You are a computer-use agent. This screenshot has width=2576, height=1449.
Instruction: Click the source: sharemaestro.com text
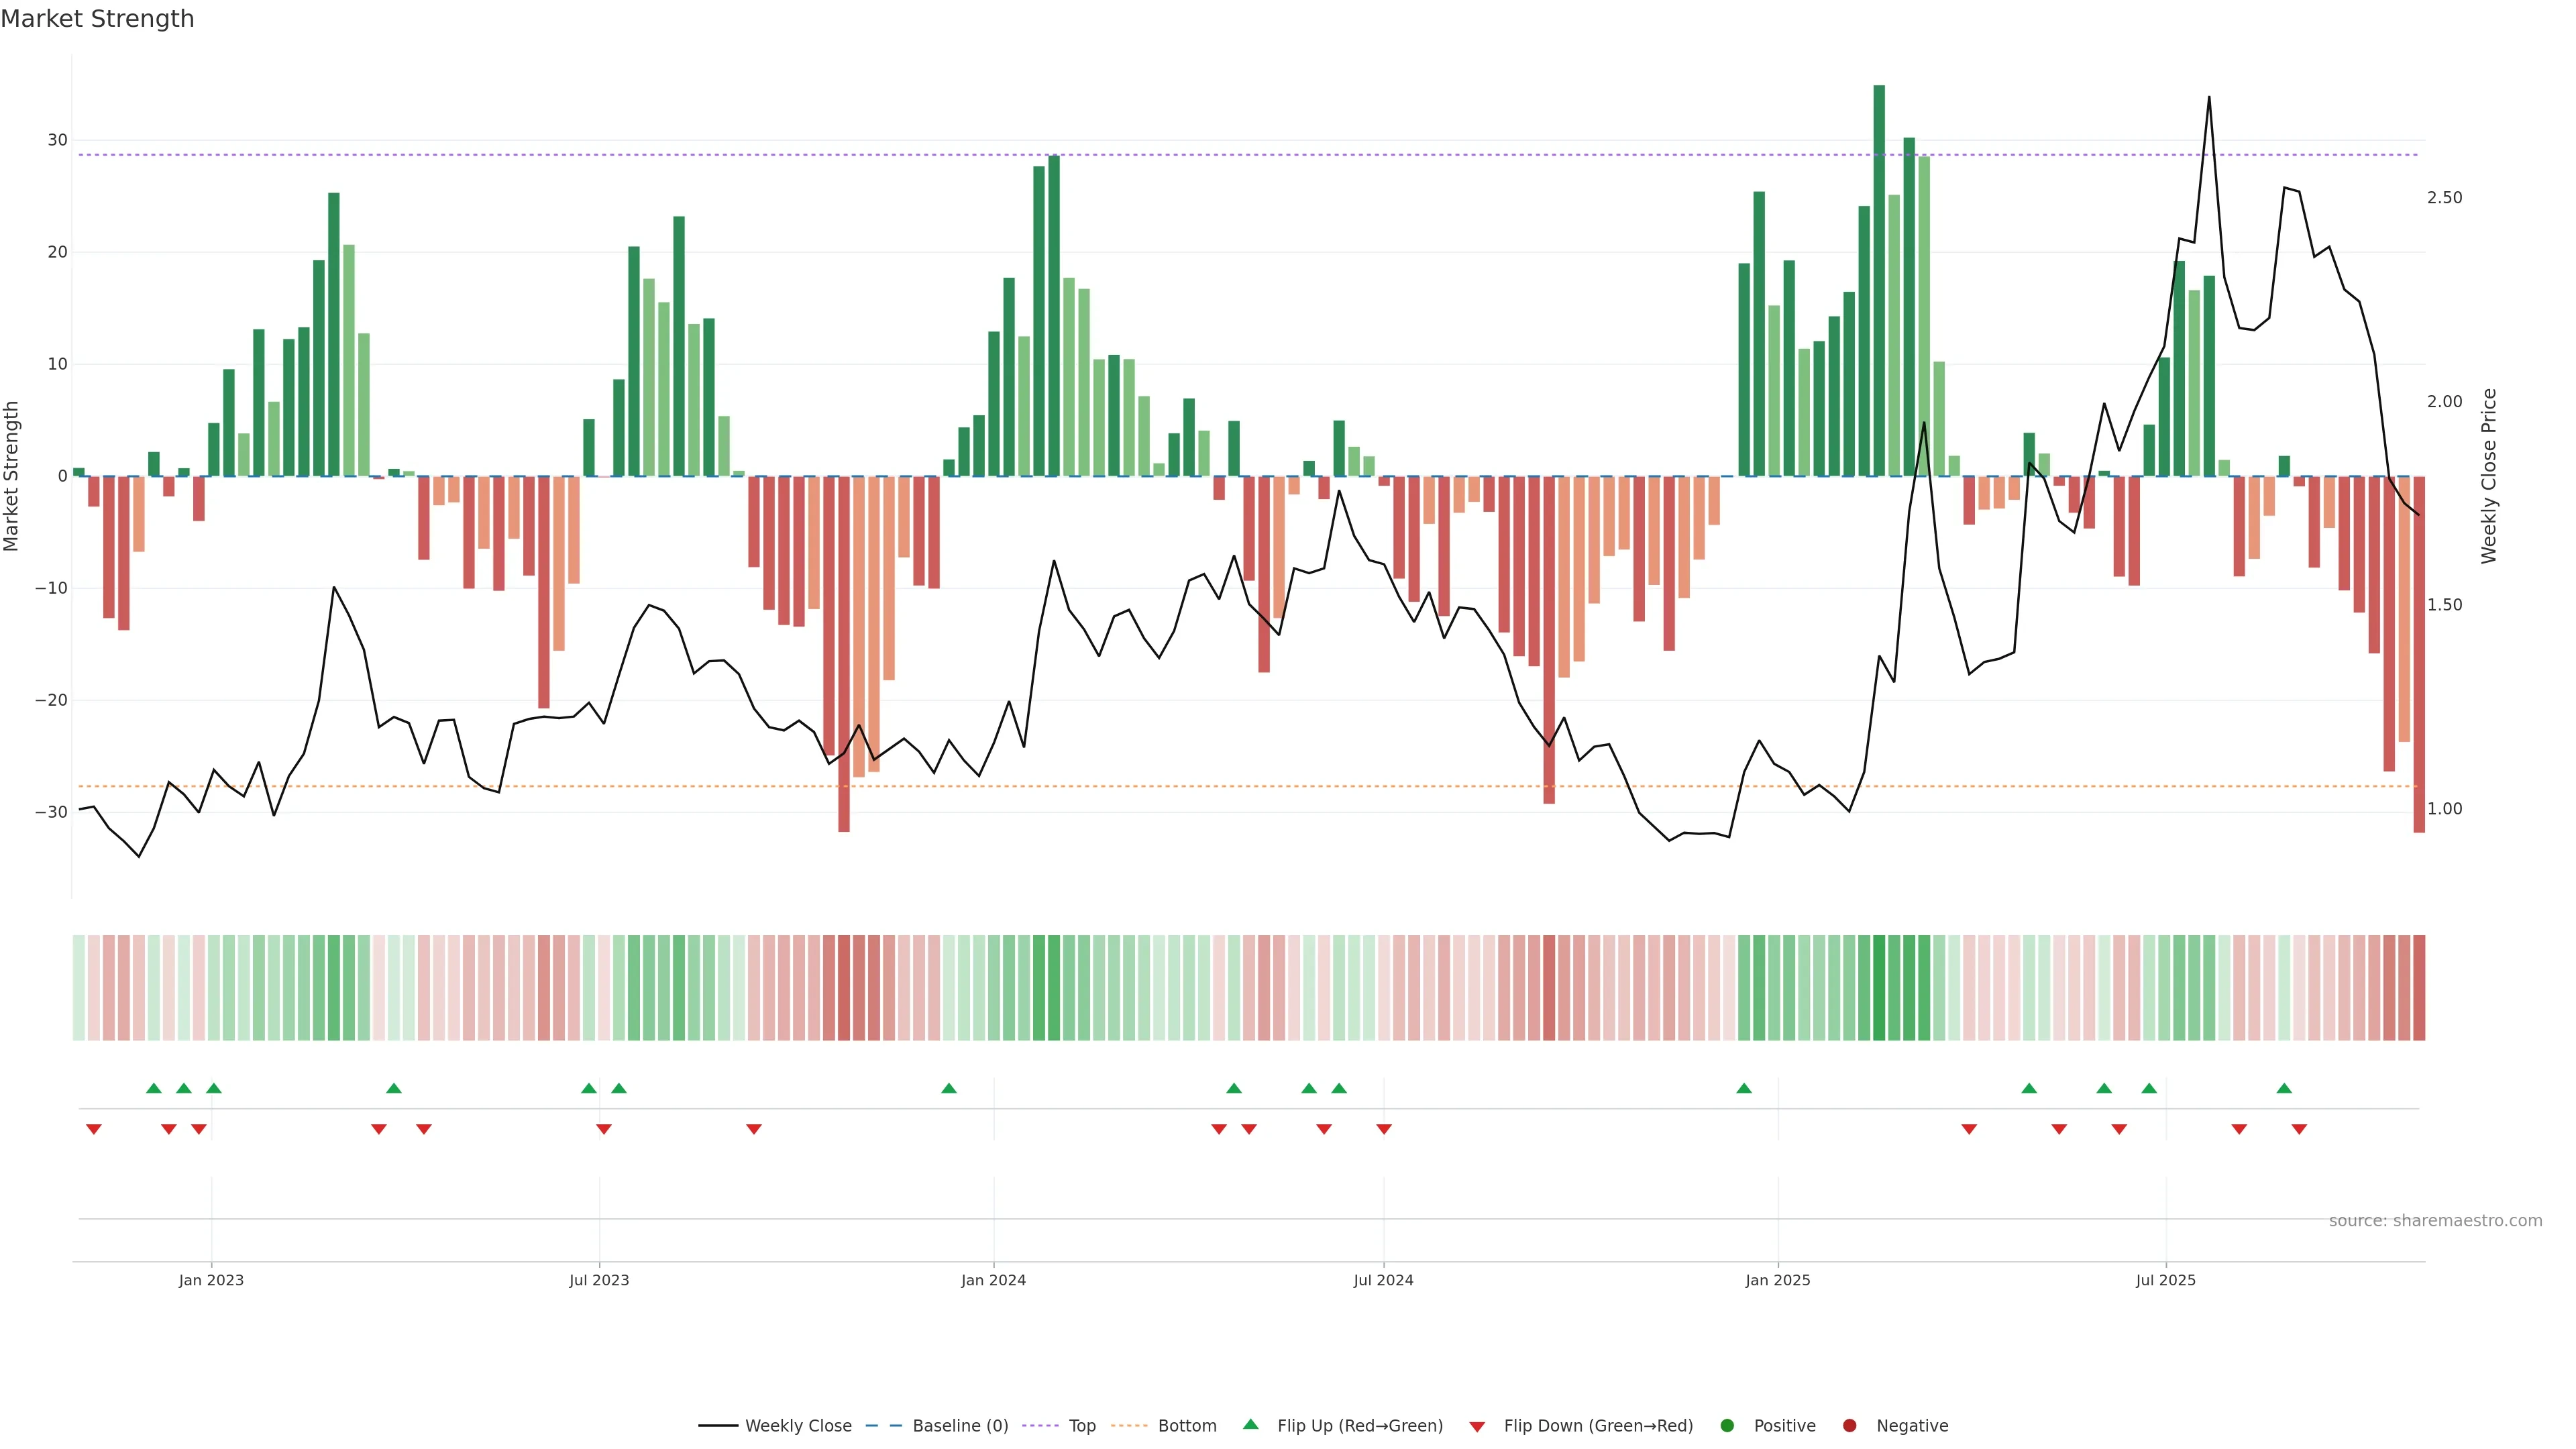tap(2435, 1221)
